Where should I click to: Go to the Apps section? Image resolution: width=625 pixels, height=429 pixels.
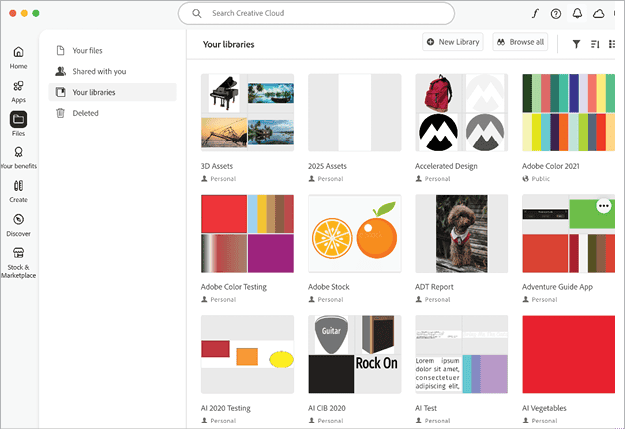18,90
